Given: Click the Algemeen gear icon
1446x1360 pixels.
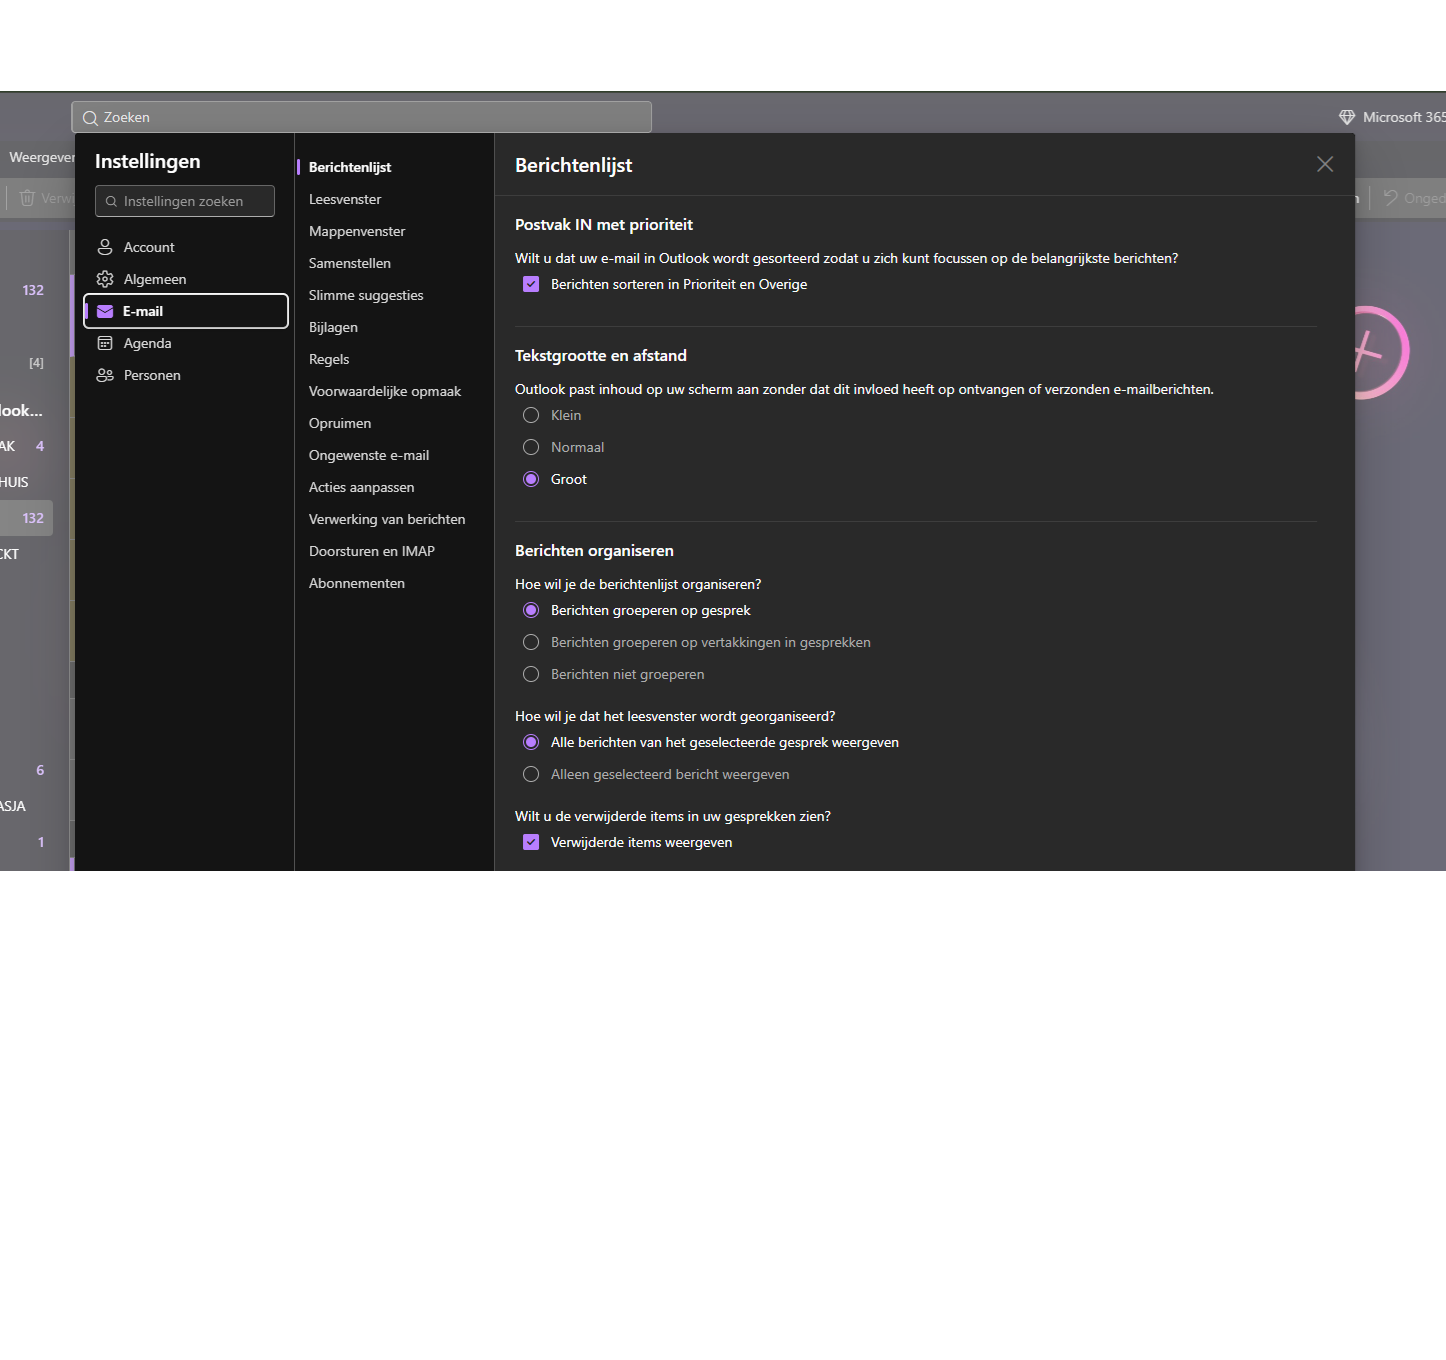Looking at the screenshot, I should click(105, 279).
